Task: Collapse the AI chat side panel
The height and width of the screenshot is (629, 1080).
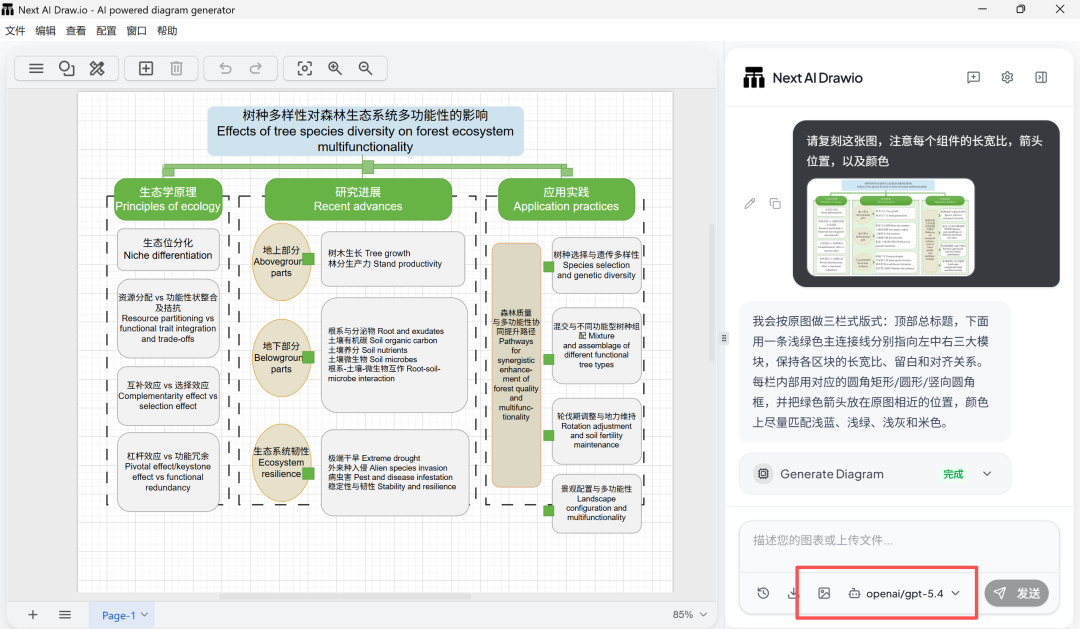Action: coord(1041,78)
